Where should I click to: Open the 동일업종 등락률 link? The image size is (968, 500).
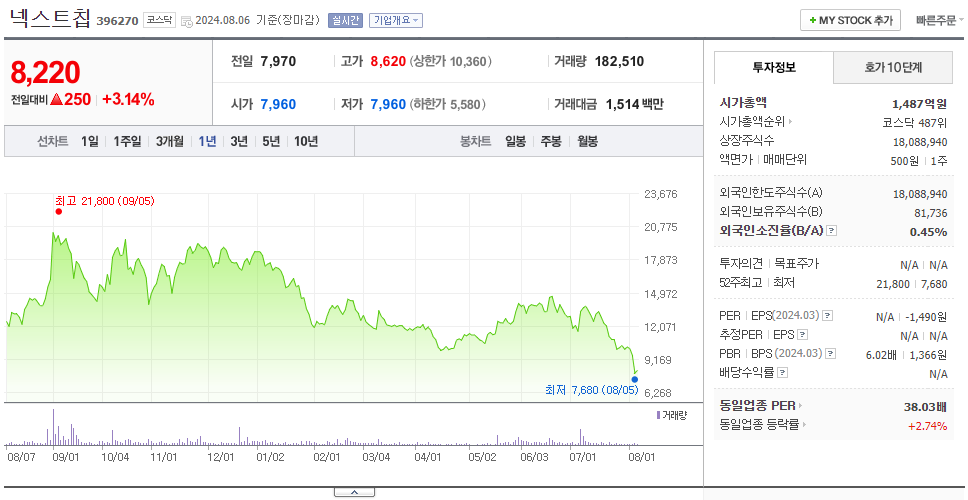tap(763, 425)
